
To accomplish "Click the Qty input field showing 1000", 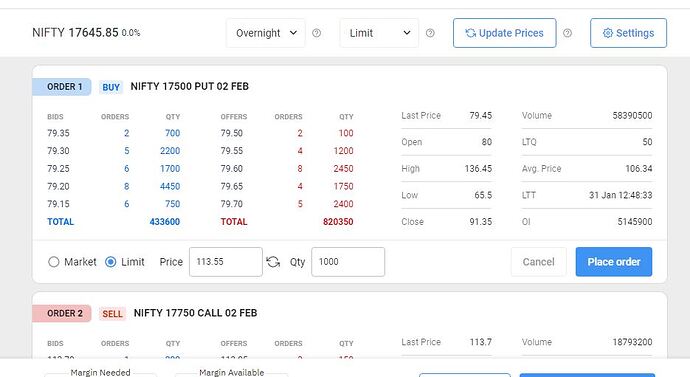I will pyautogui.click(x=348, y=262).
